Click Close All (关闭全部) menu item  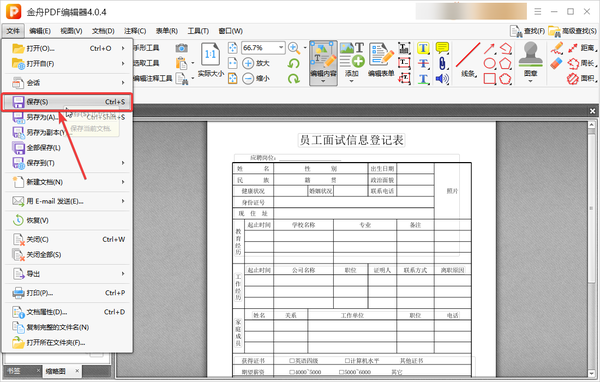[67, 255]
